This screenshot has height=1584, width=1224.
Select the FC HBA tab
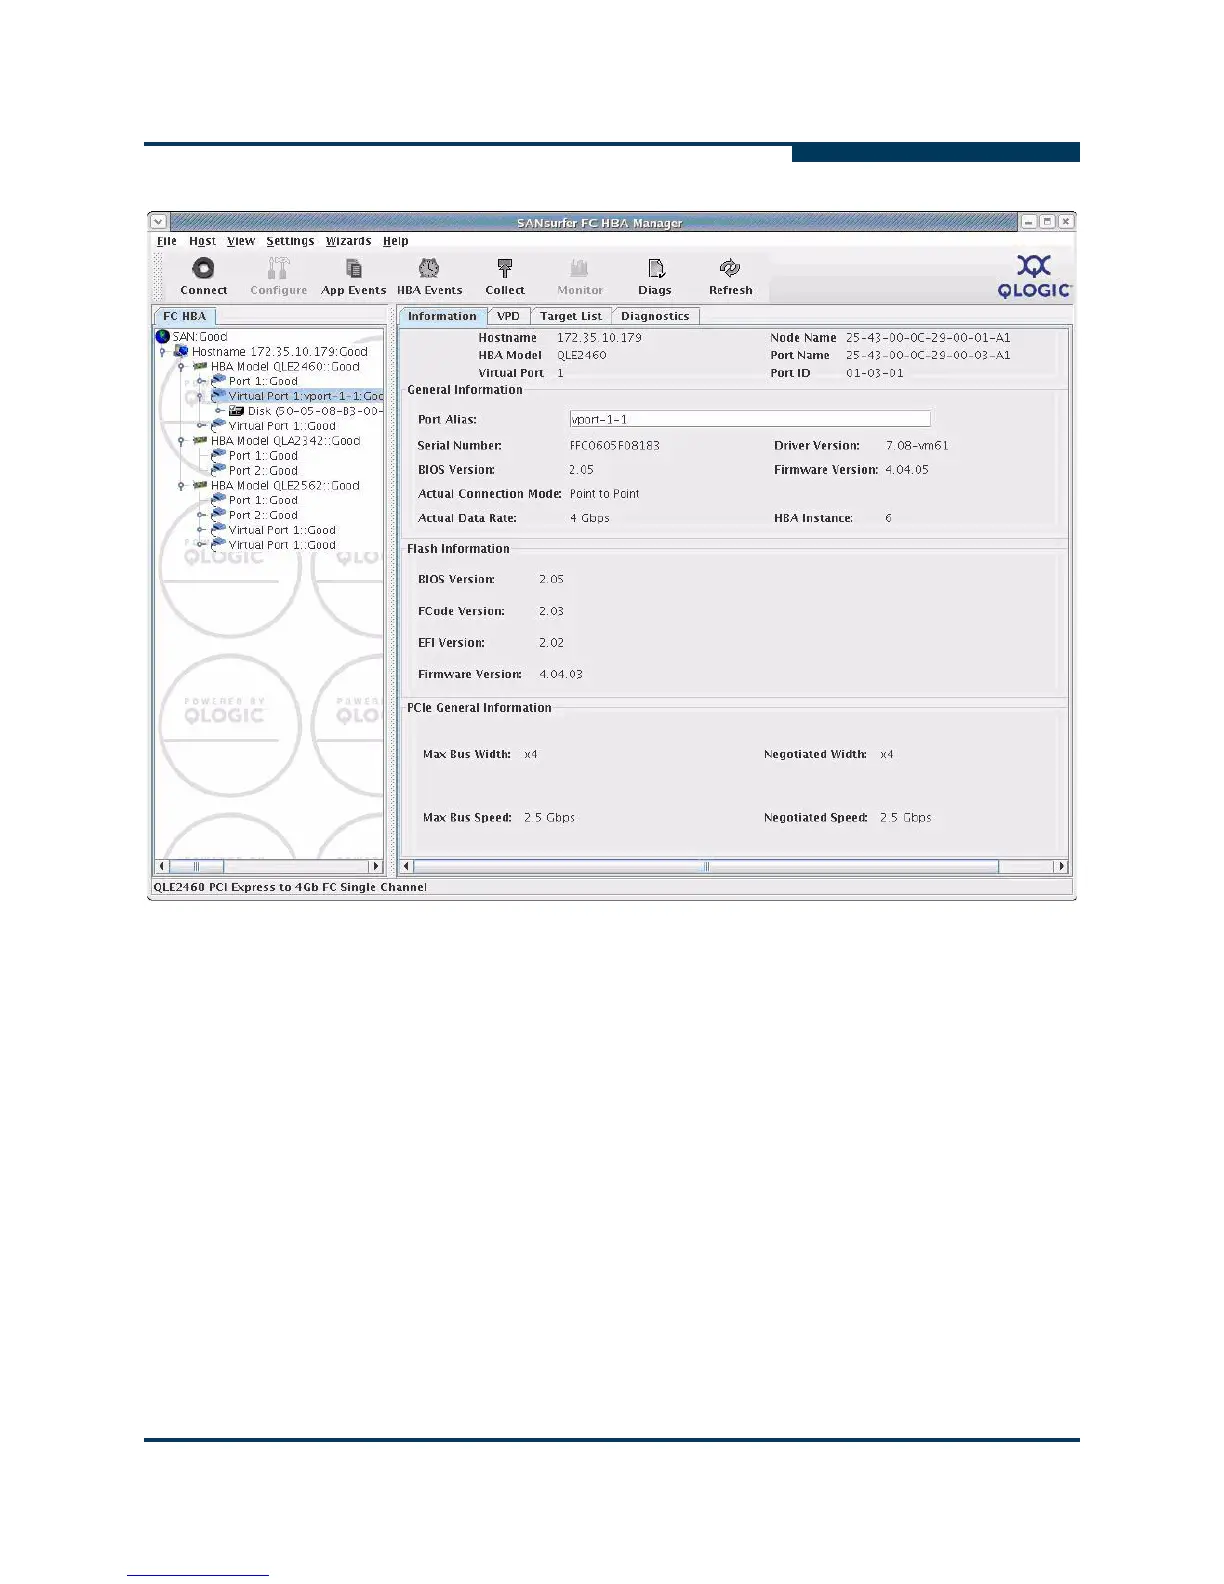pyautogui.click(x=184, y=316)
